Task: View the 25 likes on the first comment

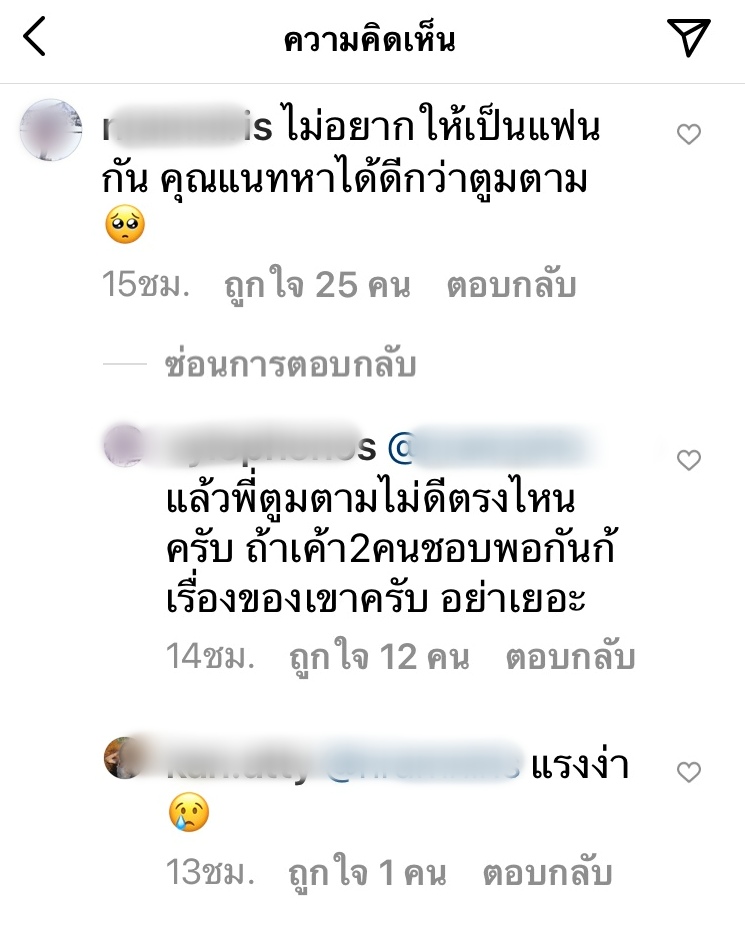Action: point(317,285)
